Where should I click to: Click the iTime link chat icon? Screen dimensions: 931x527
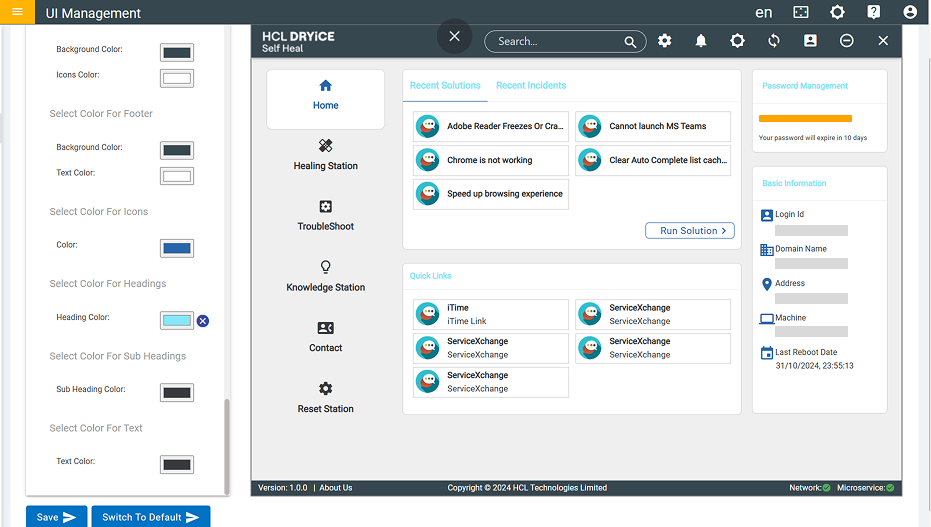click(428, 314)
